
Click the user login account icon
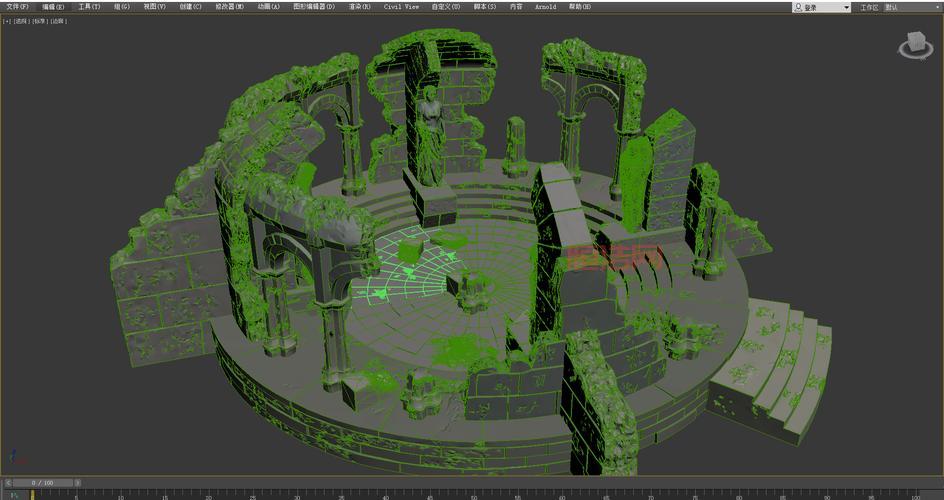tap(799, 7)
